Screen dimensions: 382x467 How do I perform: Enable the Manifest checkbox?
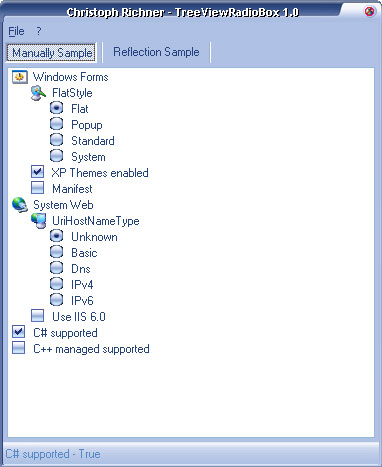point(37,188)
